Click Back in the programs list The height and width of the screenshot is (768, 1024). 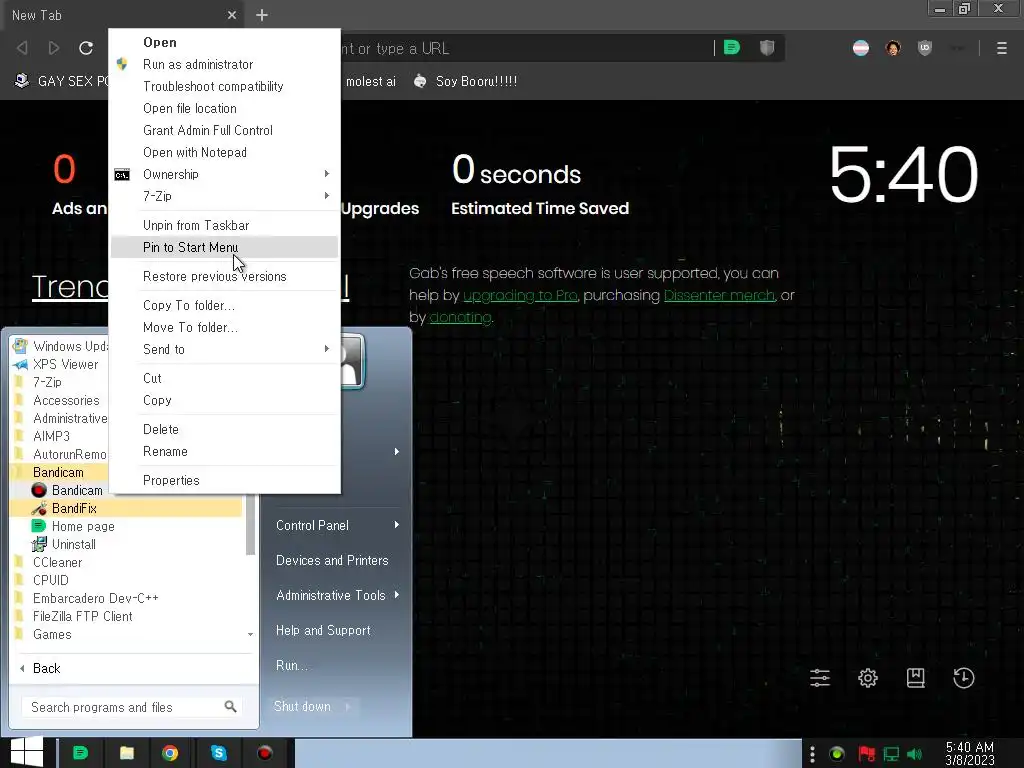point(133,668)
